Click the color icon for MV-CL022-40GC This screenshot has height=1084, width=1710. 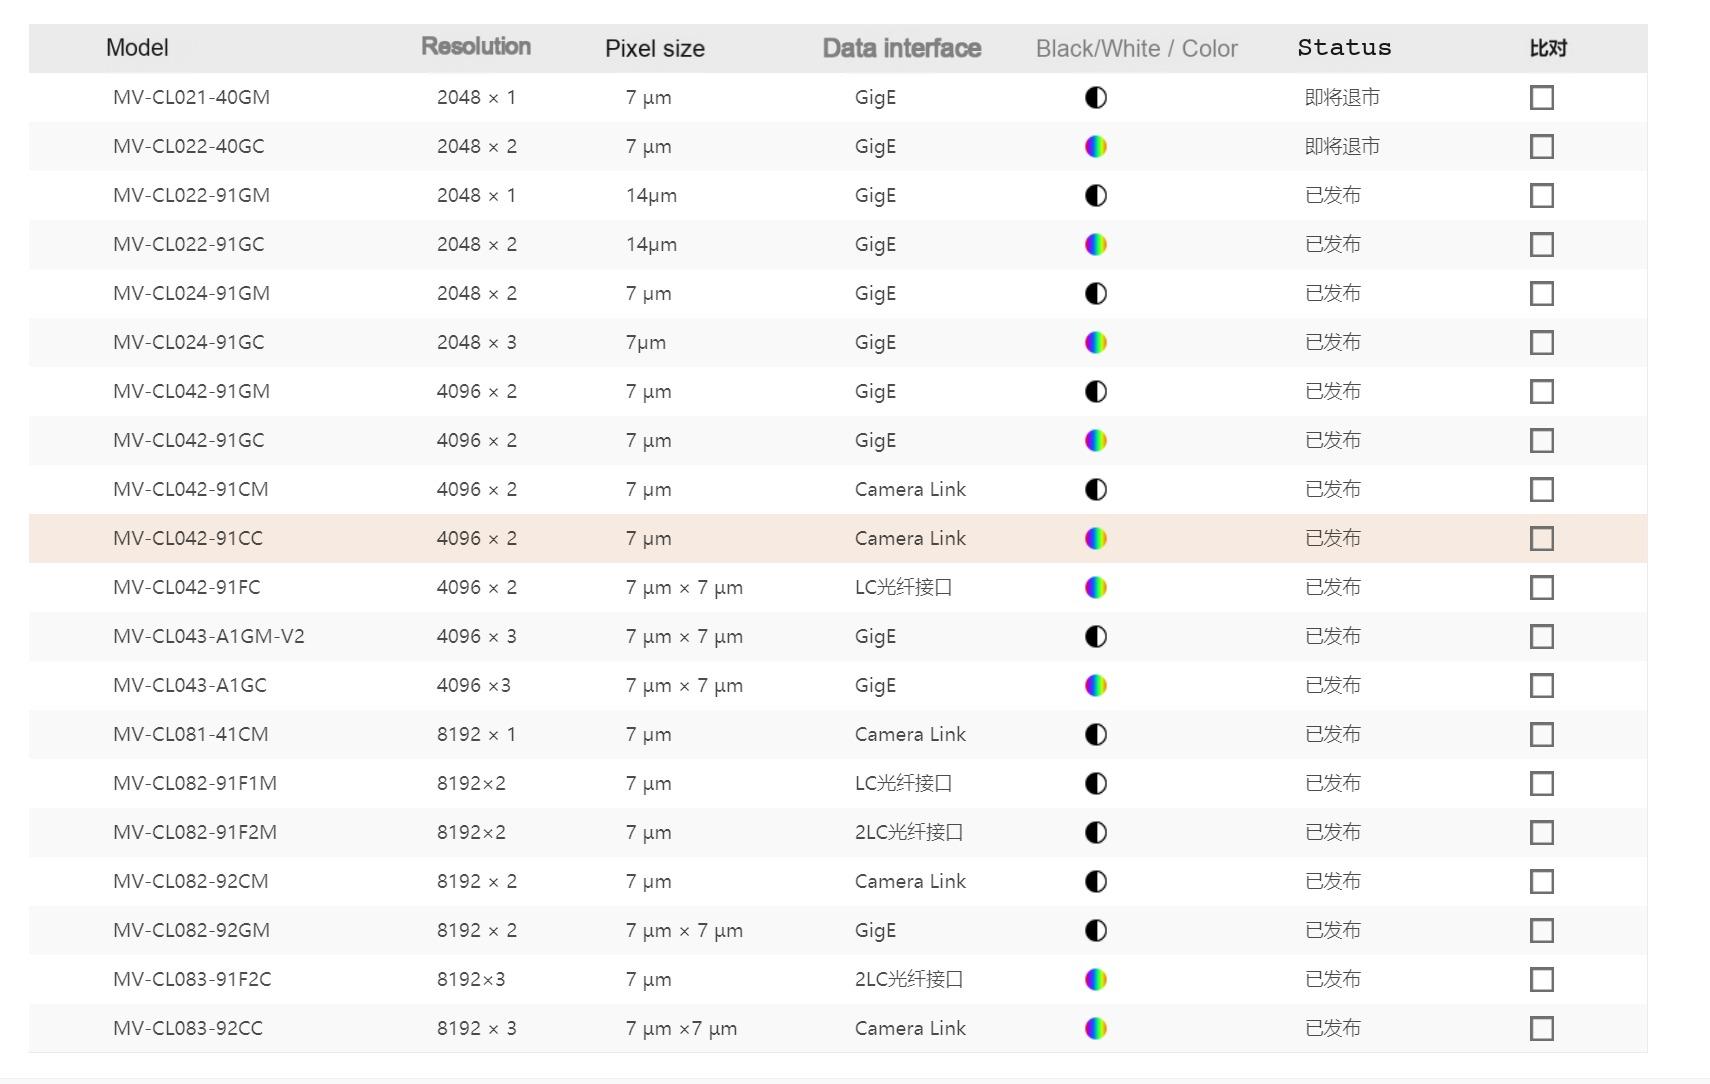click(1096, 147)
